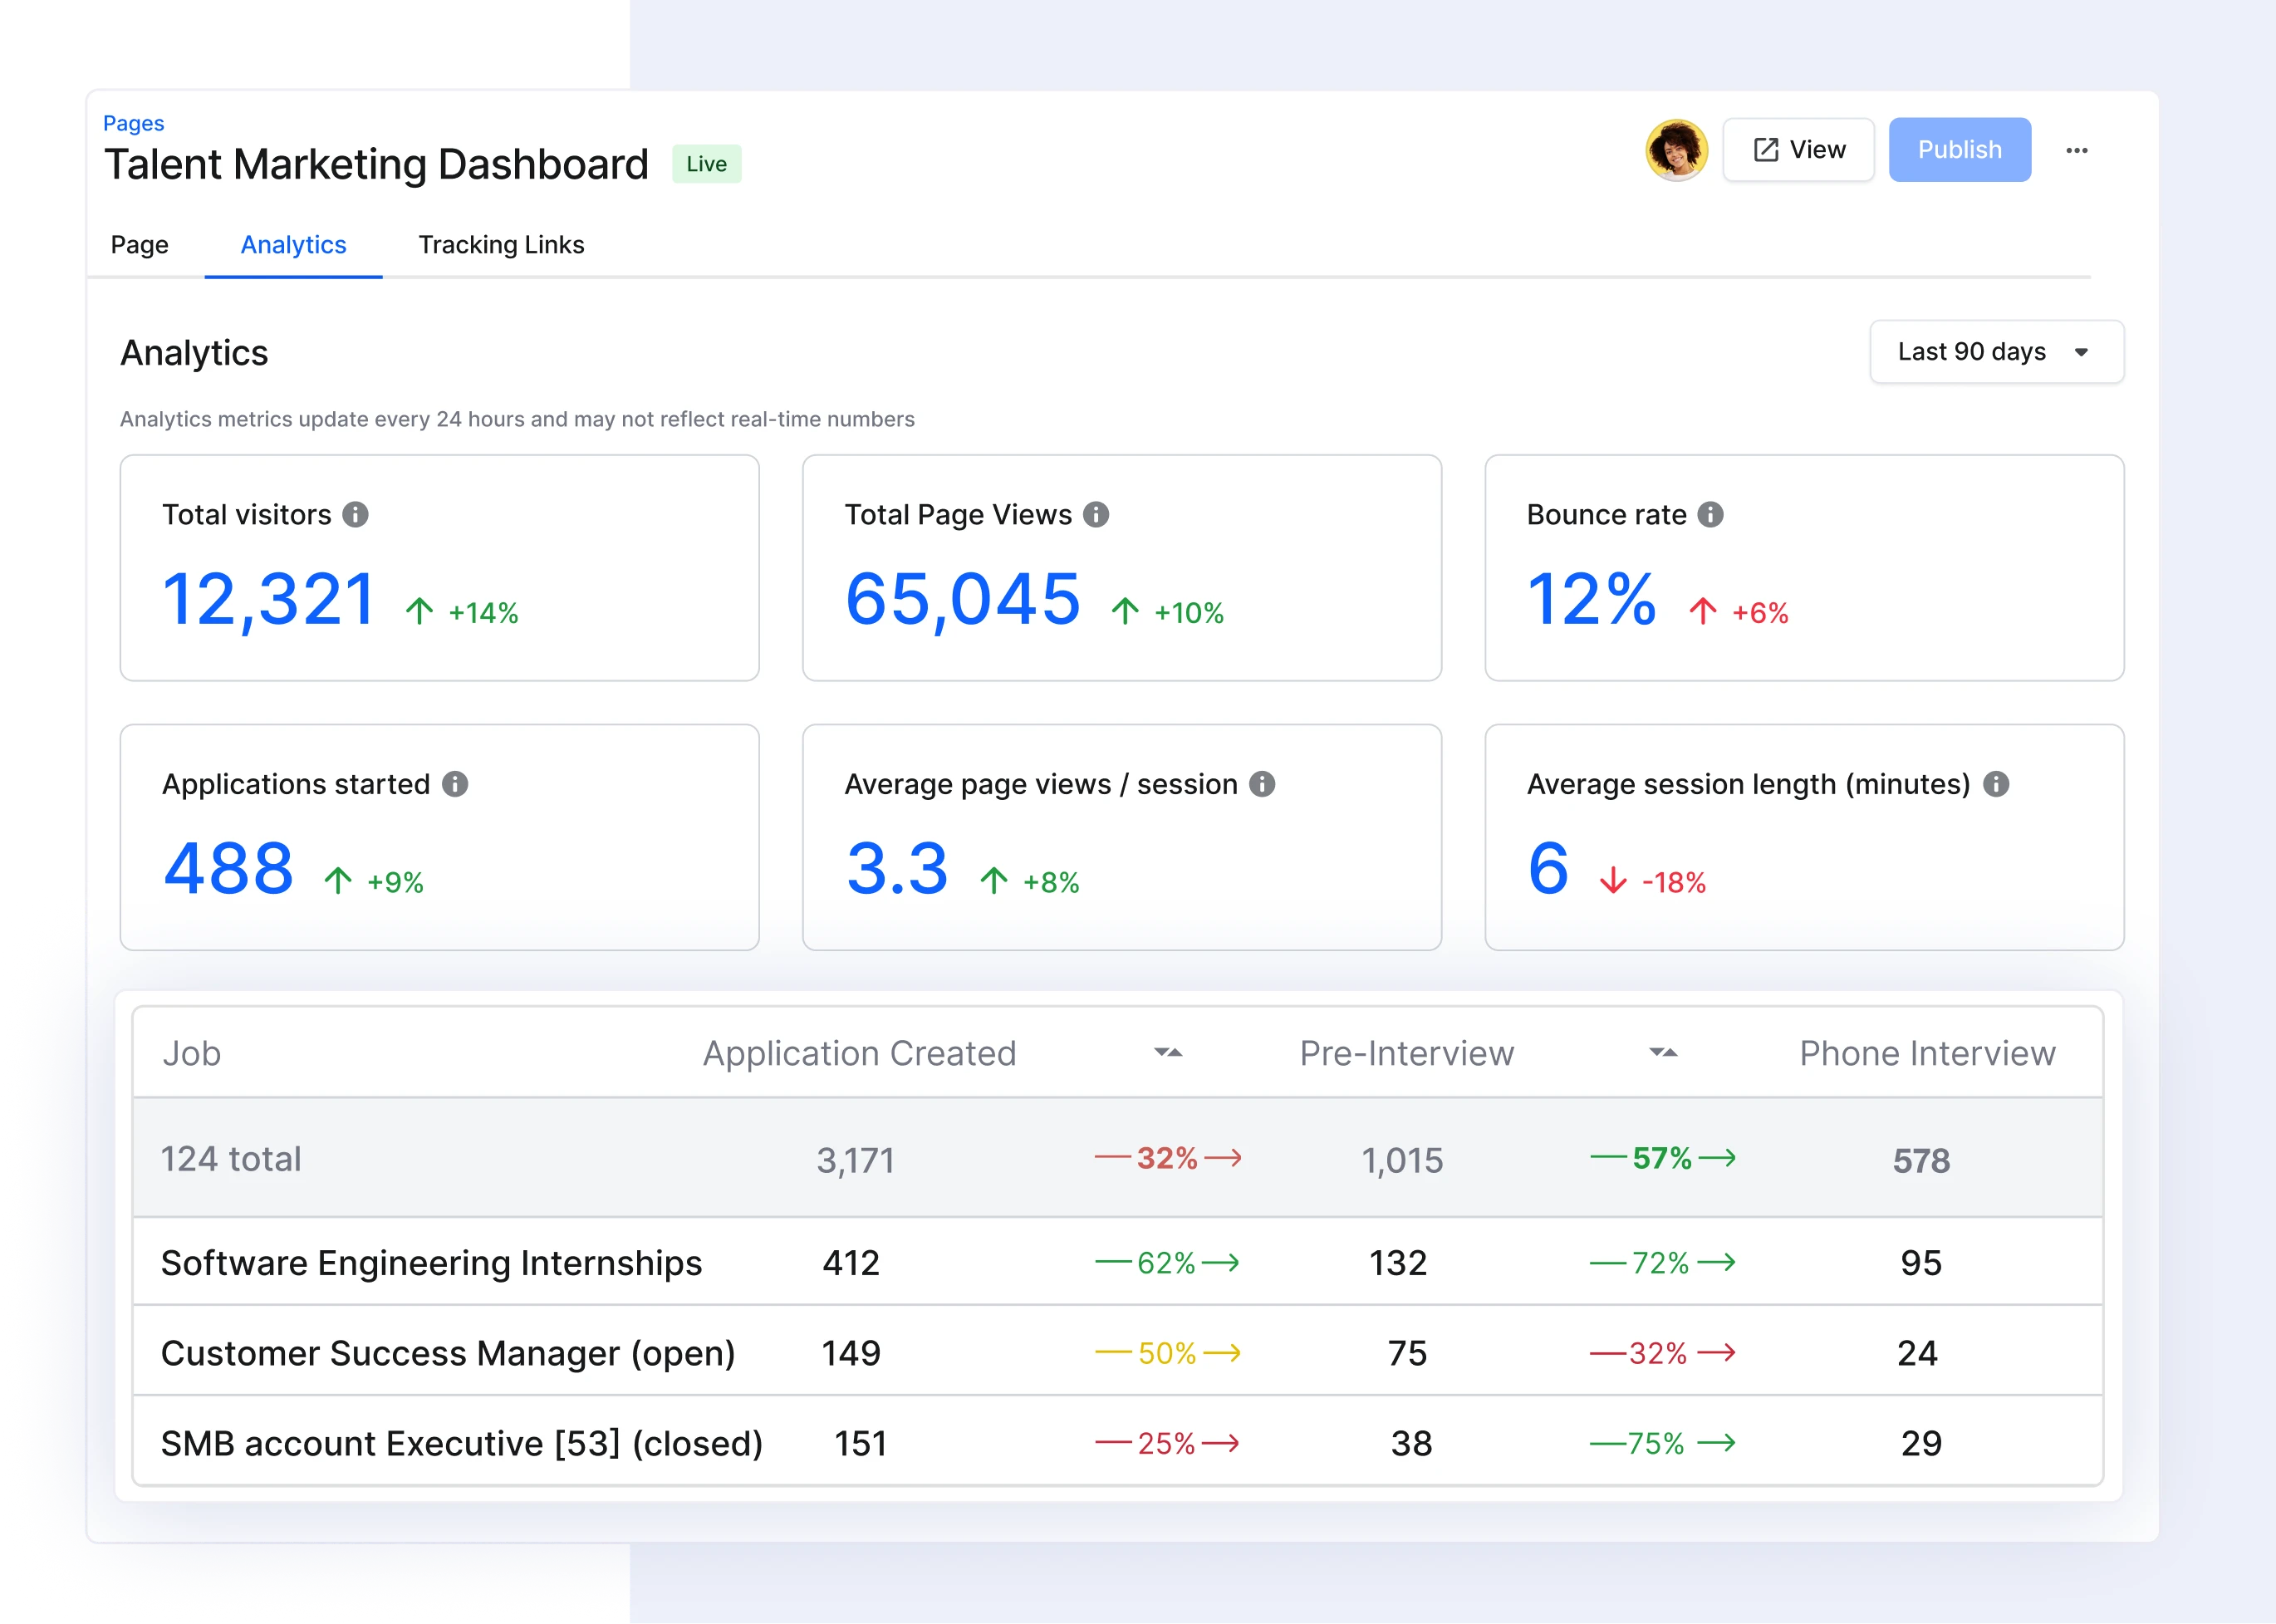Click the Publish button
Viewport: 2276px width, 1624px height.
click(1956, 148)
